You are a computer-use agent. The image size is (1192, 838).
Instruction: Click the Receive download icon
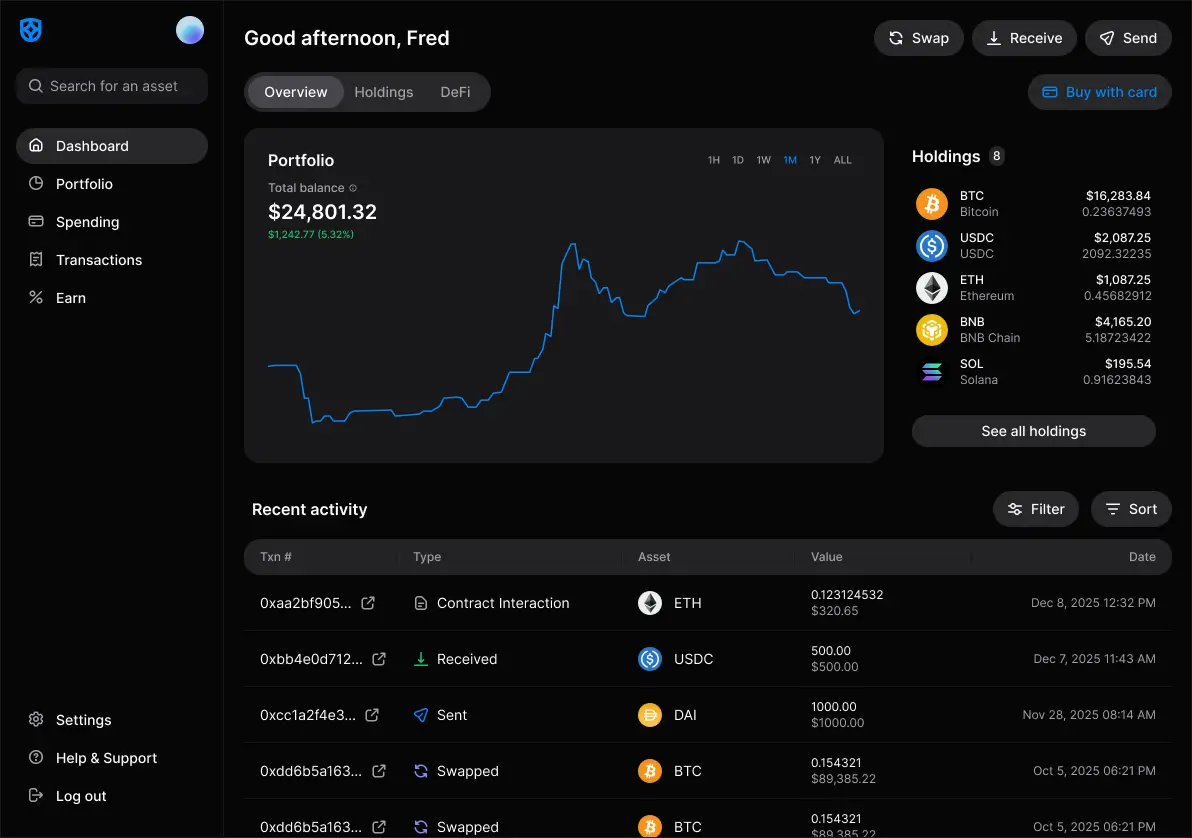tap(992, 37)
